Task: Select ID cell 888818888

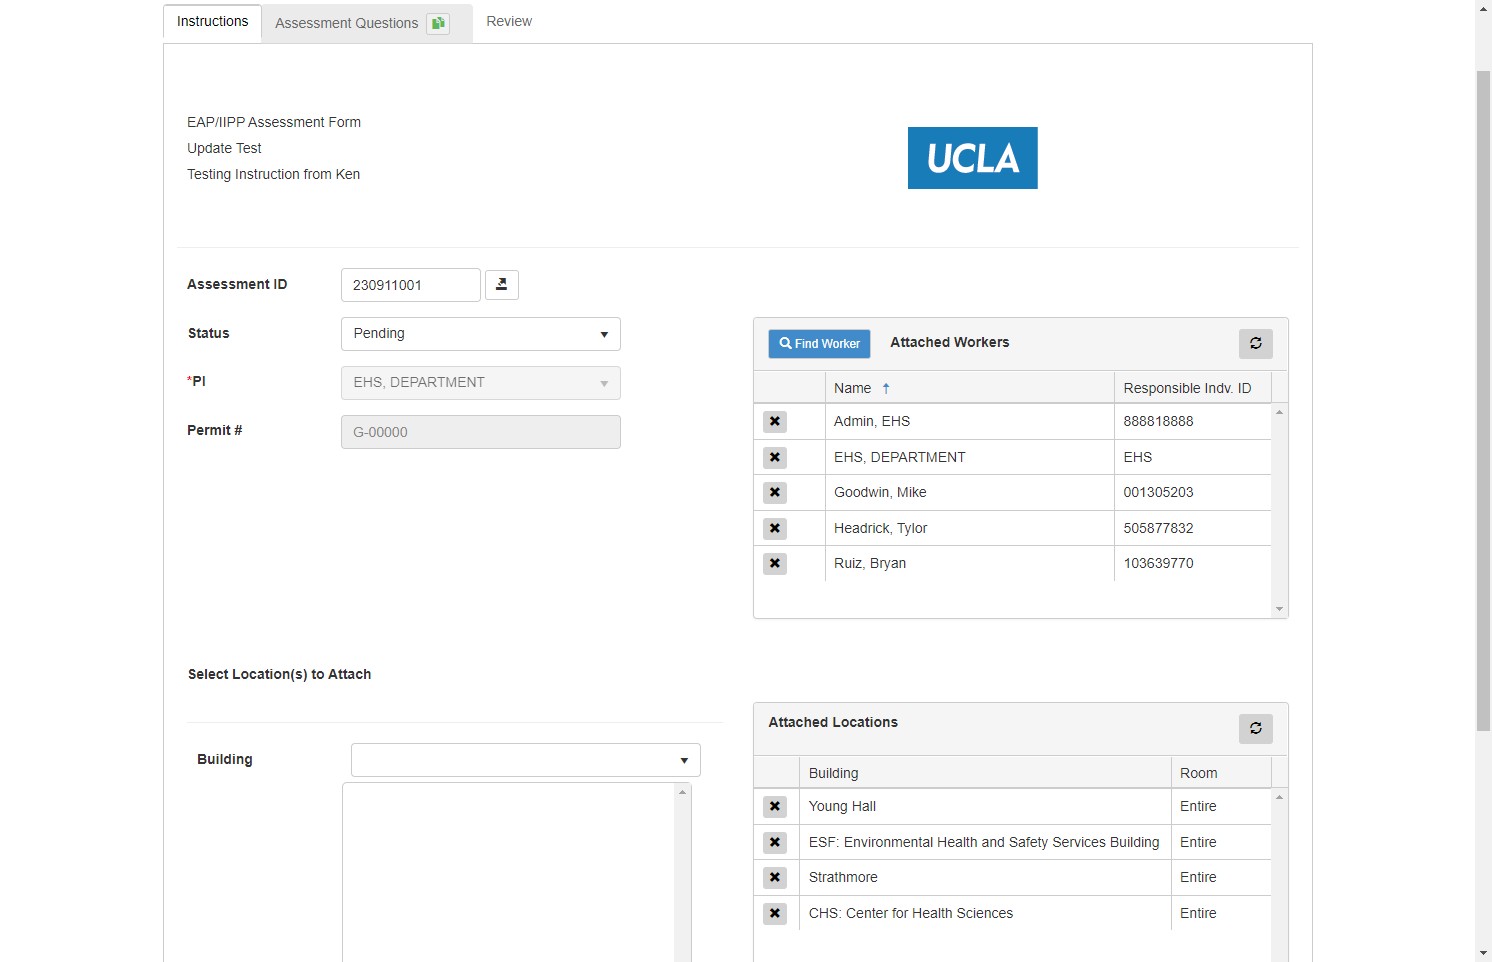Action: [x=1192, y=421]
